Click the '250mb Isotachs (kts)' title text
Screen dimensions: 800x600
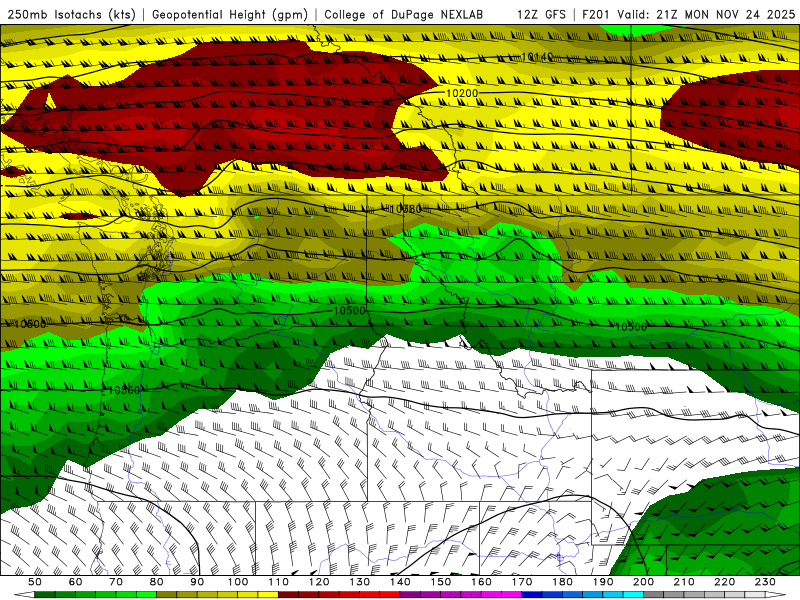(71, 15)
